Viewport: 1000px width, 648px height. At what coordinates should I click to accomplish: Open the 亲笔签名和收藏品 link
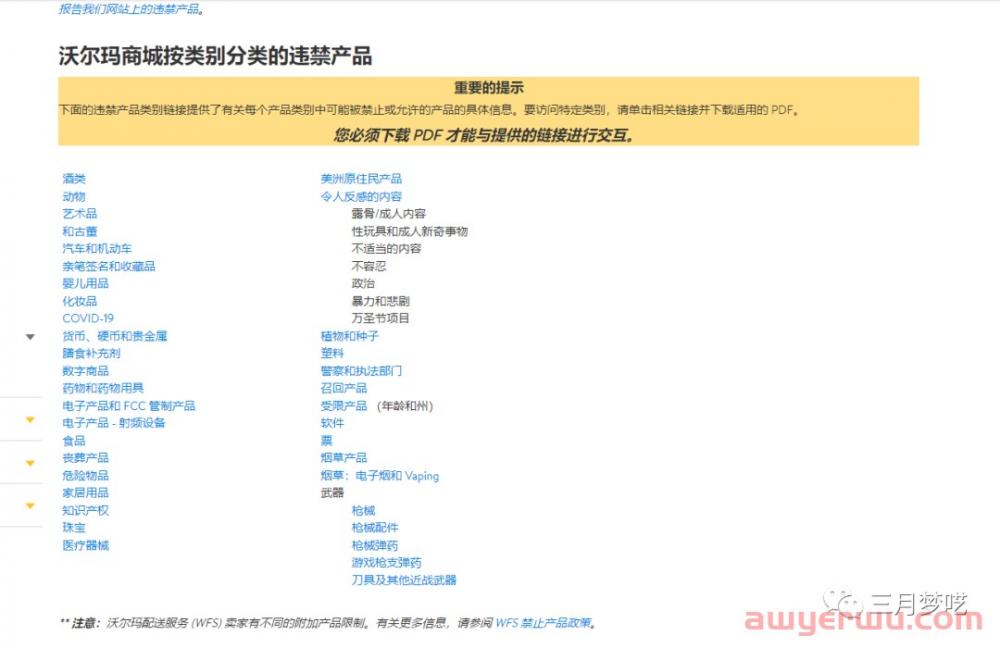(x=109, y=266)
